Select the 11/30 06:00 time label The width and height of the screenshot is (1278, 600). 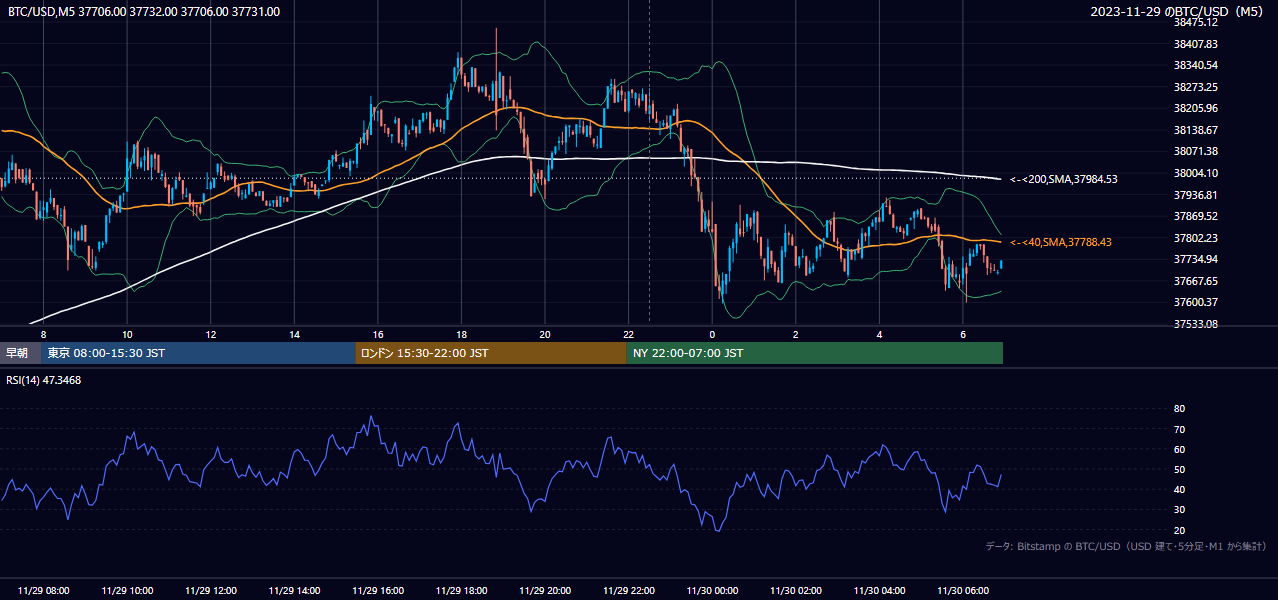962,591
